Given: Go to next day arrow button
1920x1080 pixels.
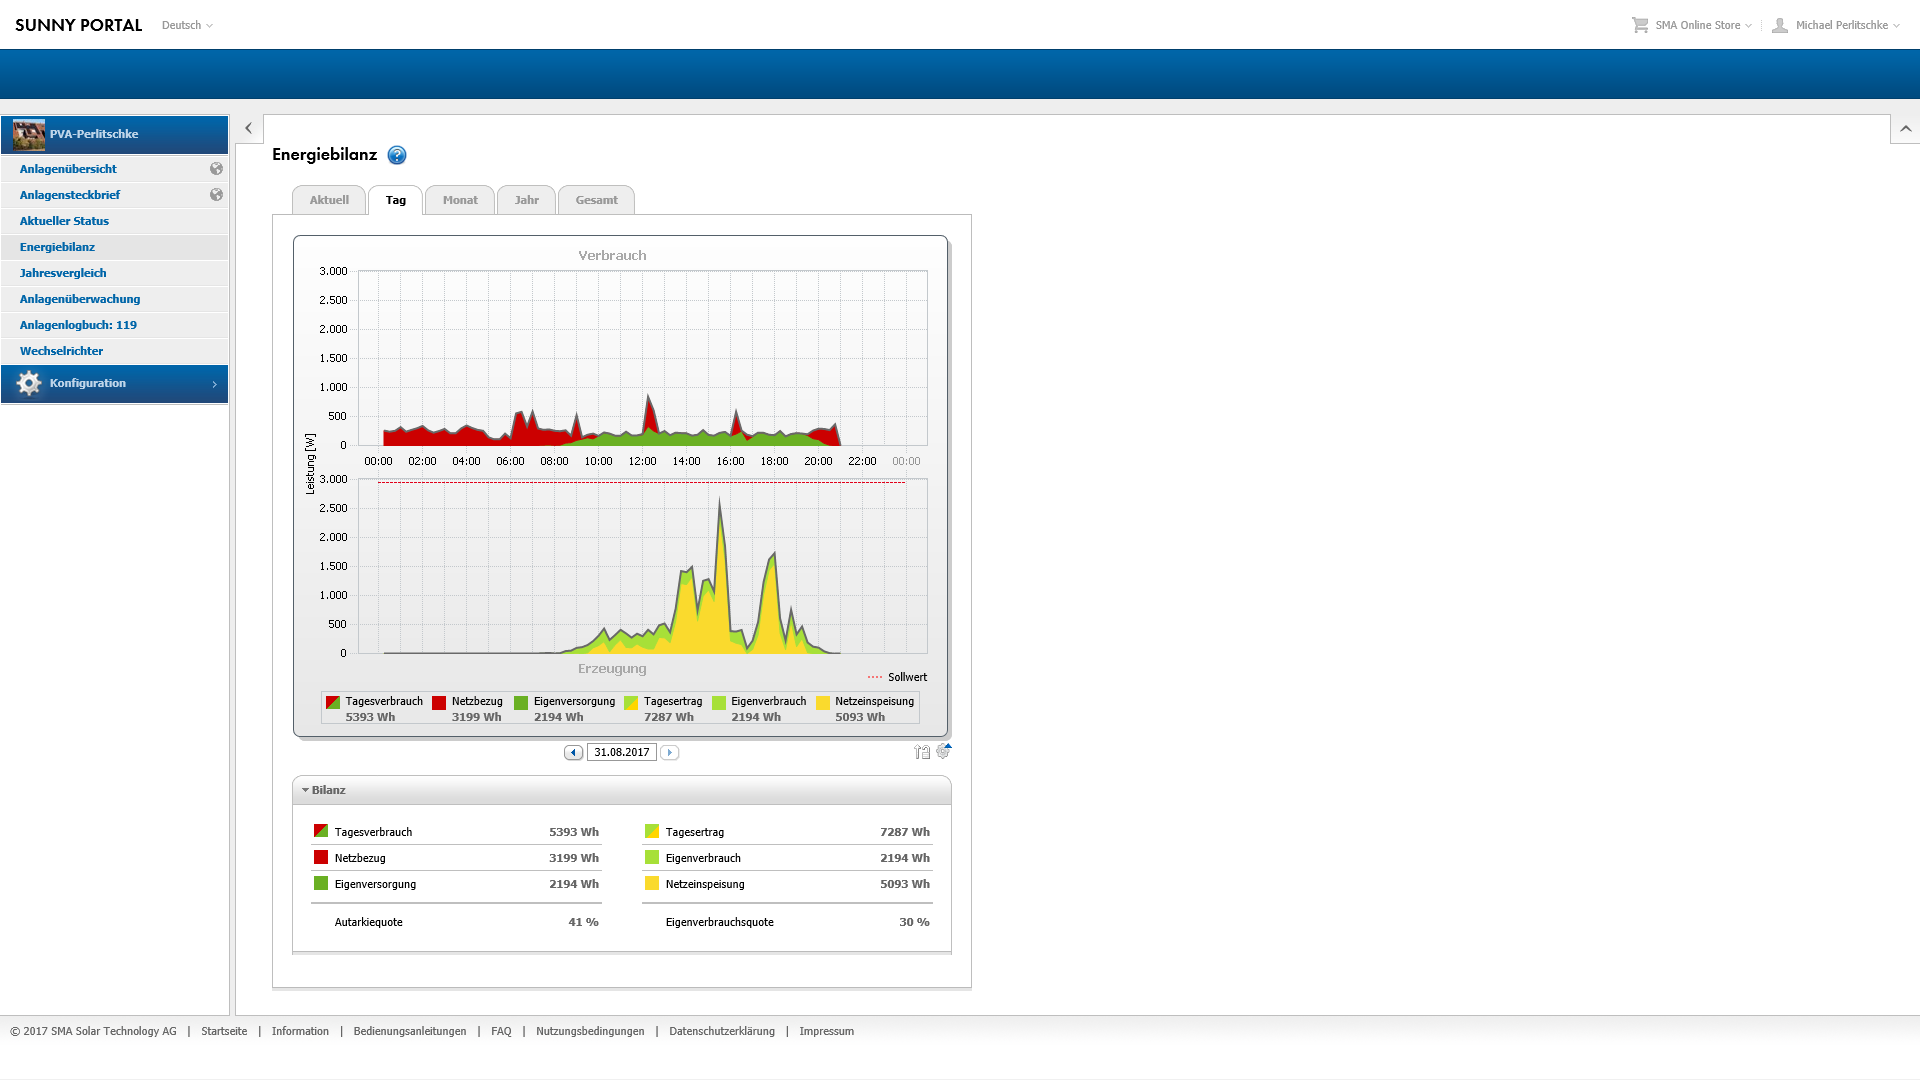Looking at the screenshot, I should click(670, 752).
